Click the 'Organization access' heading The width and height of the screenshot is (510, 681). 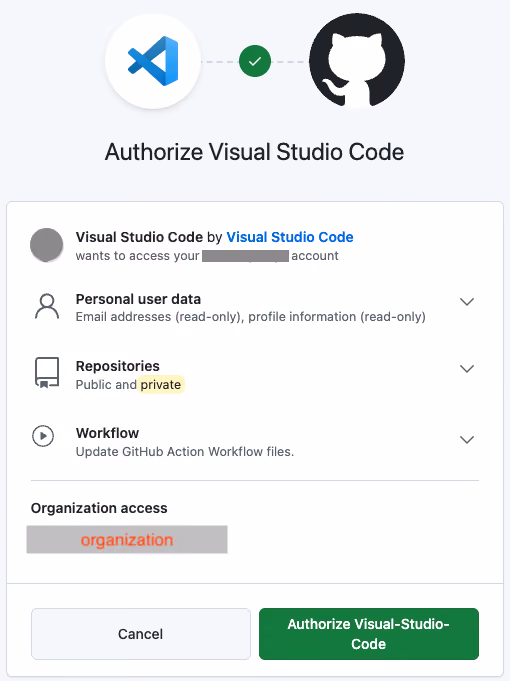point(99,508)
